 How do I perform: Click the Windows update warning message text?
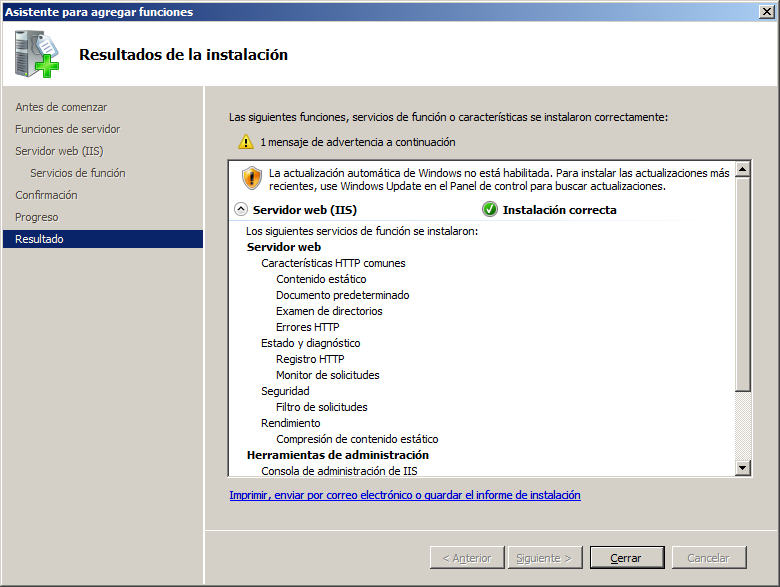point(499,180)
